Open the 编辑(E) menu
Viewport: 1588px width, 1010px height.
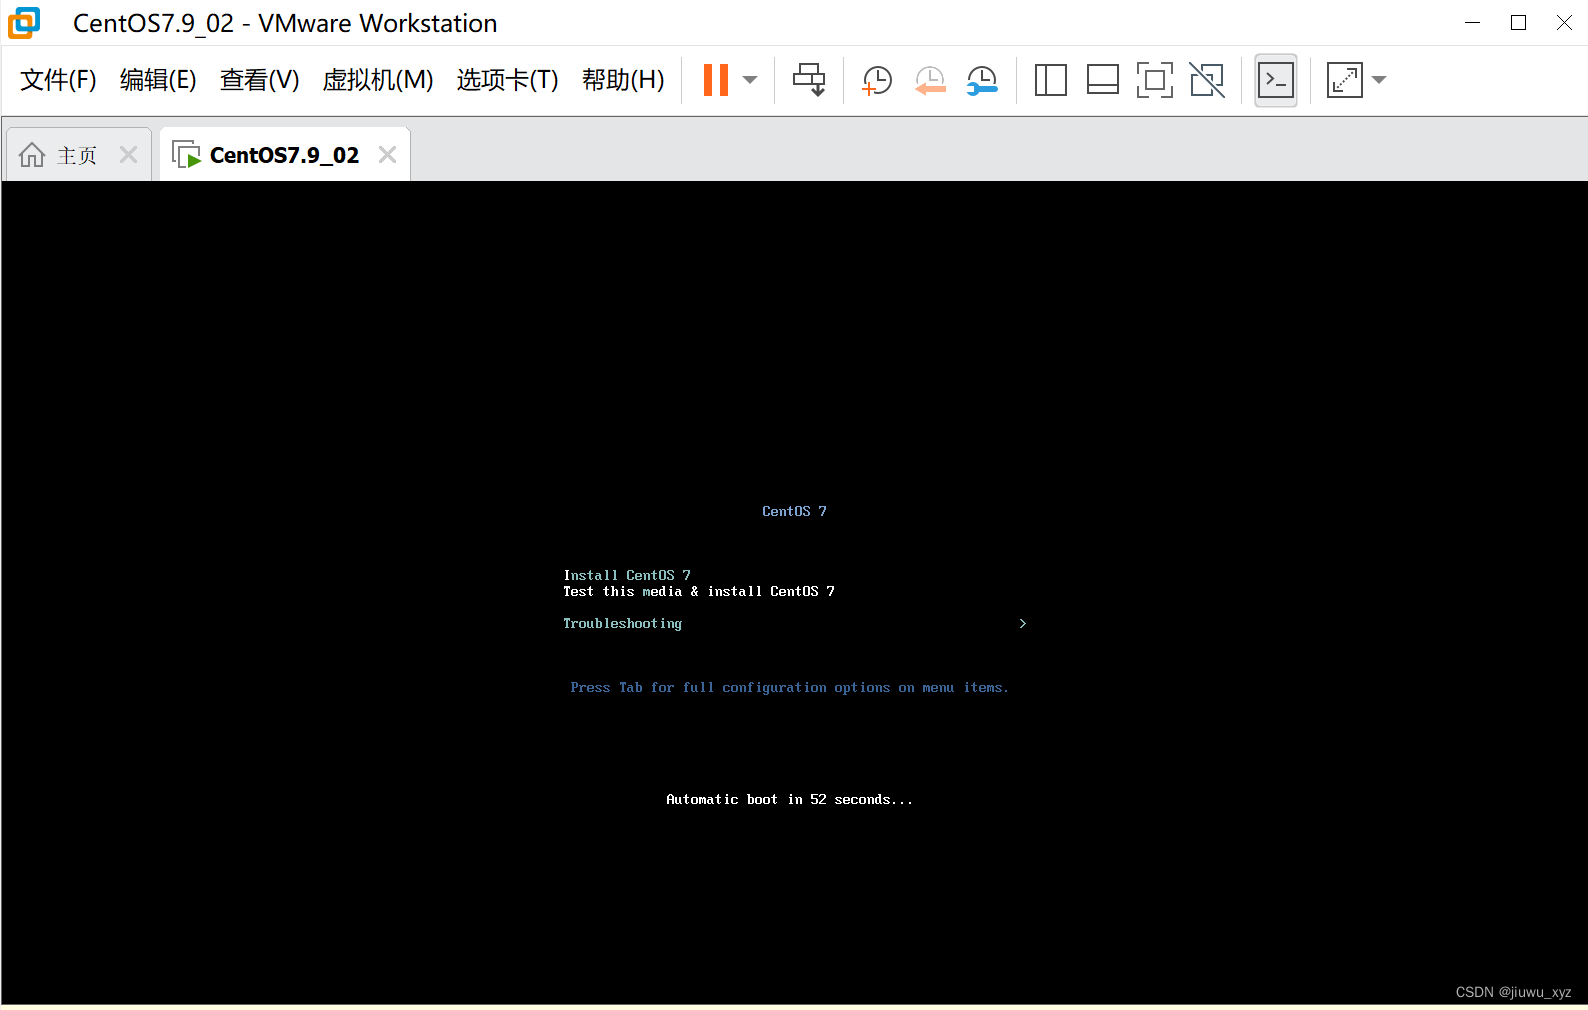(158, 80)
